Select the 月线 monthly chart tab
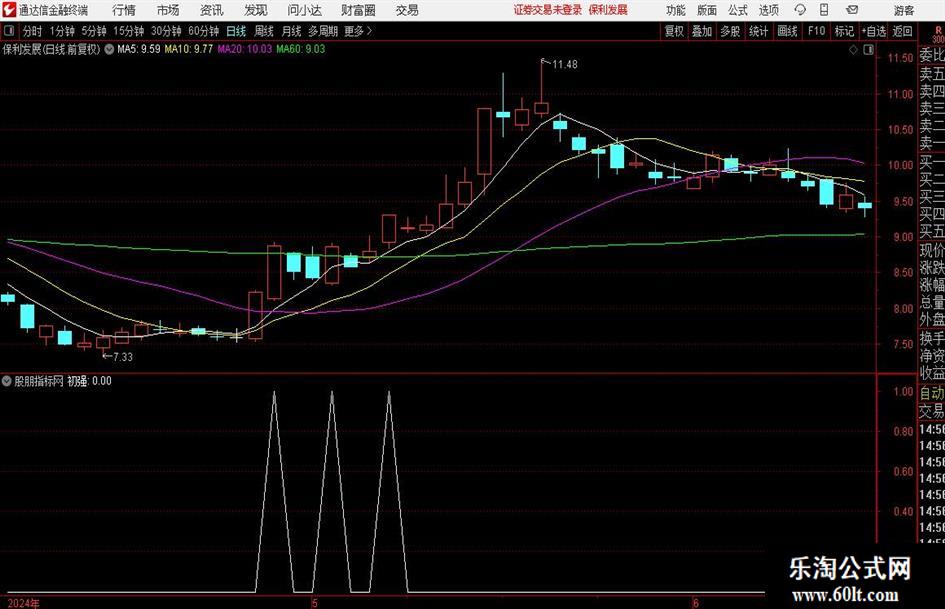 (x=292, y=31)
